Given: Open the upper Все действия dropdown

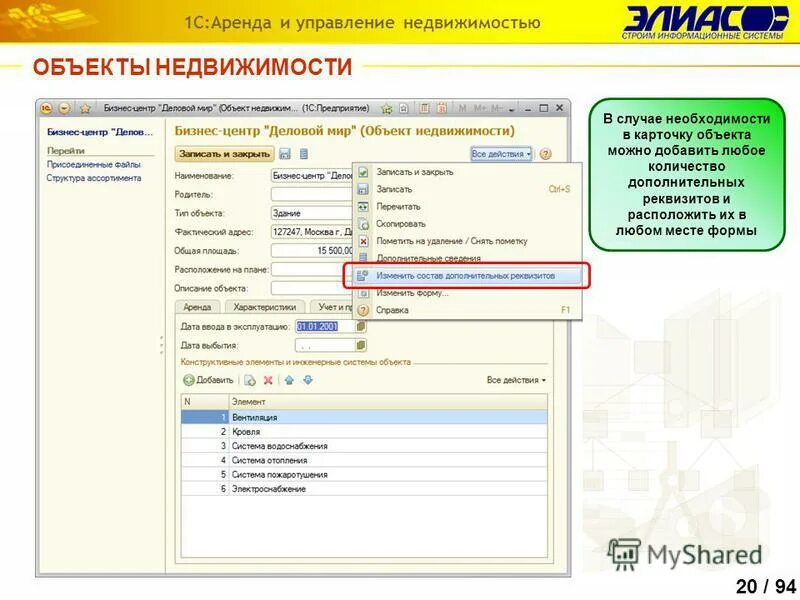Looking at the screenshot, I should [x=501, y=154].
